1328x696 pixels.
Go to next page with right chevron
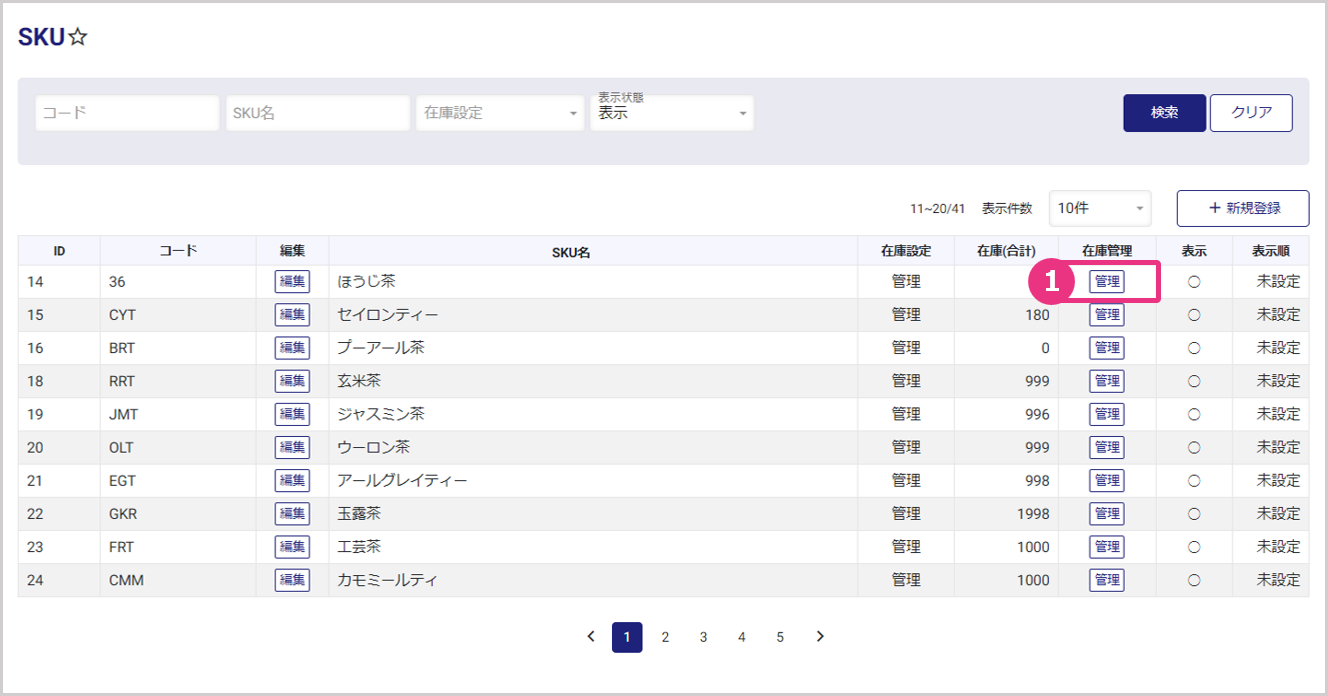click(820, 636)
